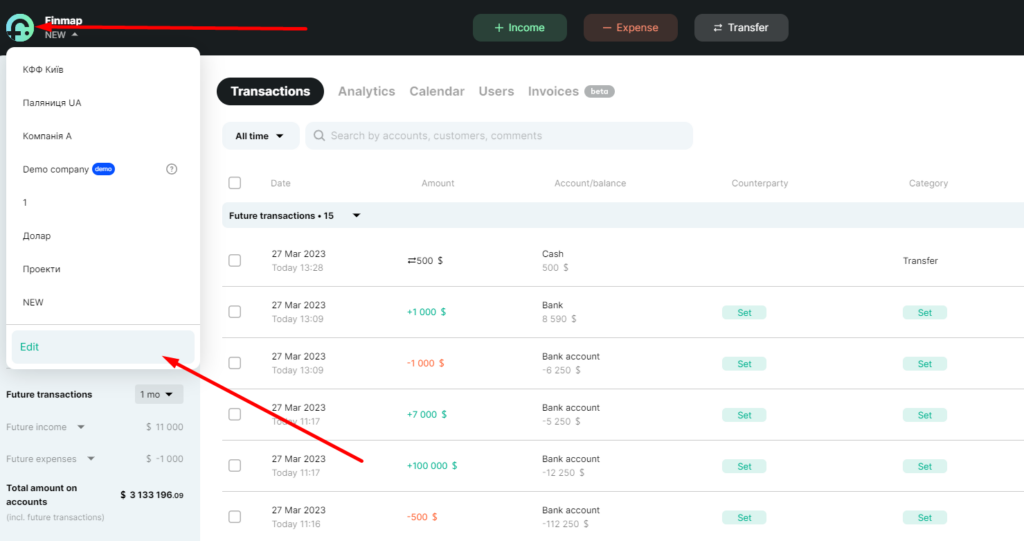1024x541 pixels.
Task: Open the 1 mo future period dropdown
Action: 159,394
